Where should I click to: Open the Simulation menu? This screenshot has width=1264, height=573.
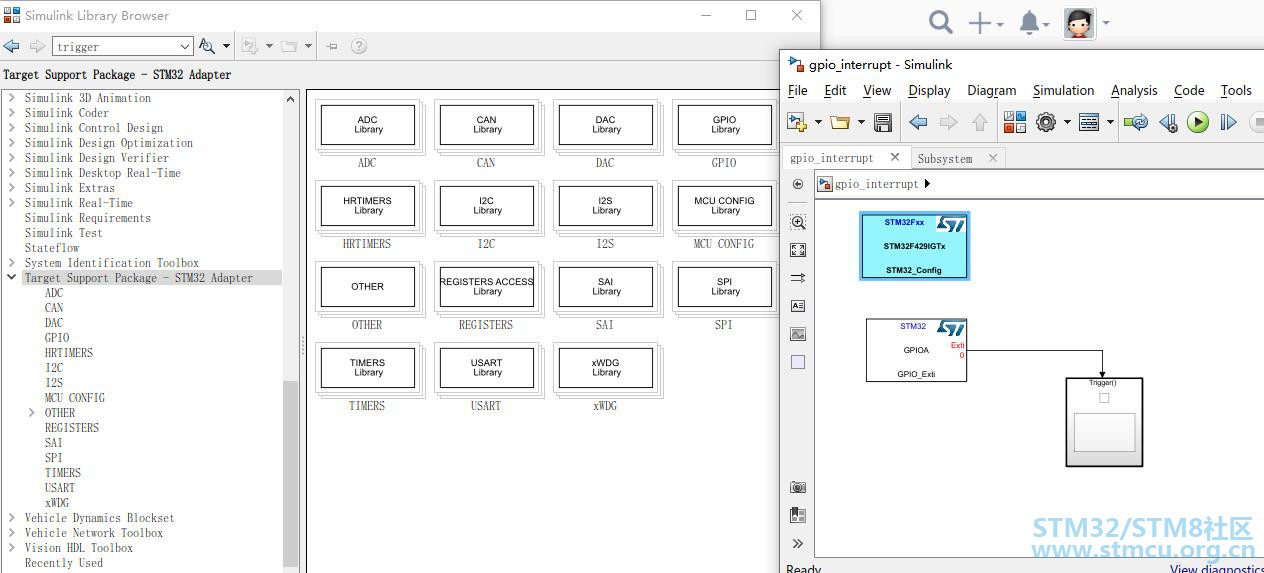(1063, 90)
